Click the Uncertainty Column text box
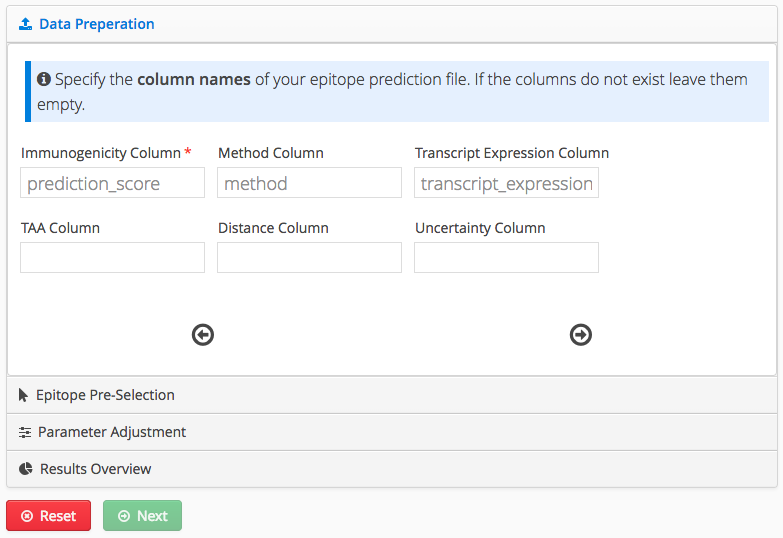 click(x=506, y=258)
